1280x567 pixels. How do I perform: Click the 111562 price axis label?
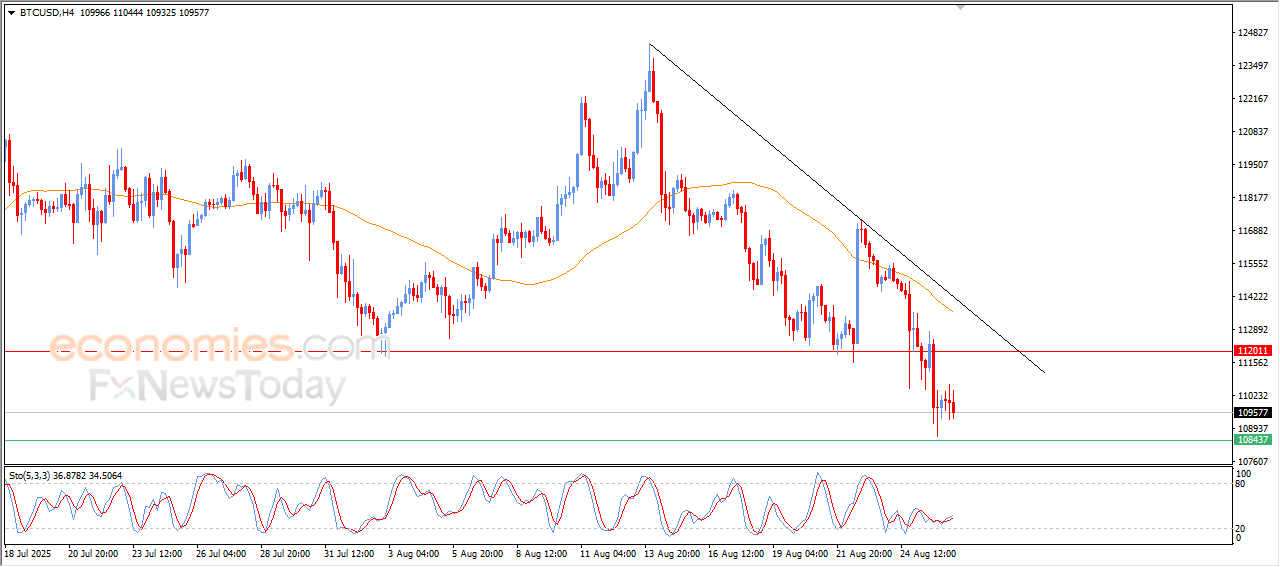click(1253, 363)
